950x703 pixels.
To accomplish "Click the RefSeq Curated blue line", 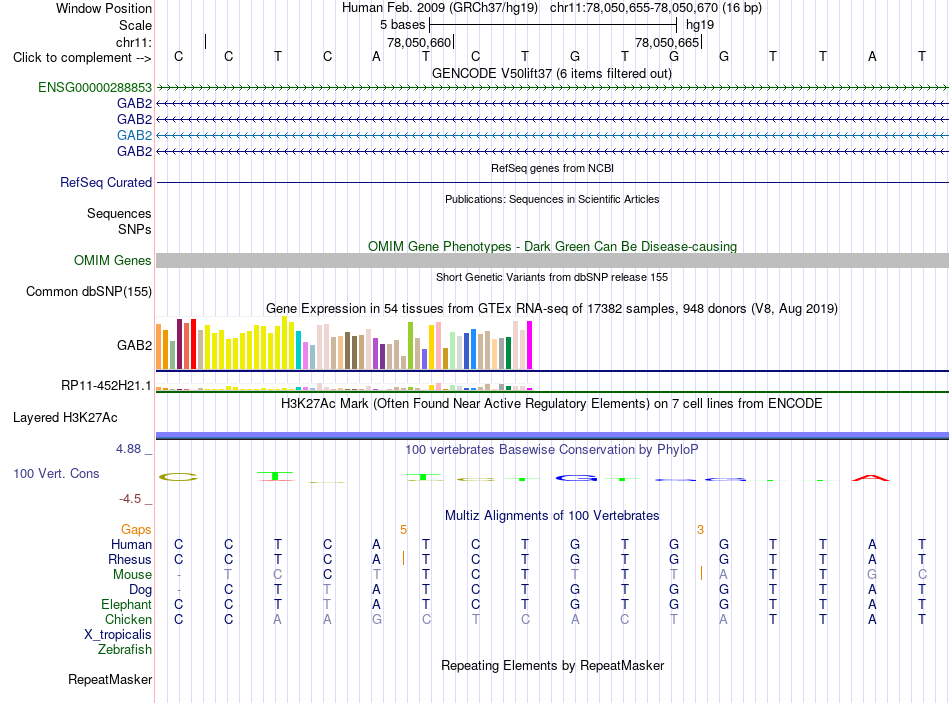I will tap(552, 182).
